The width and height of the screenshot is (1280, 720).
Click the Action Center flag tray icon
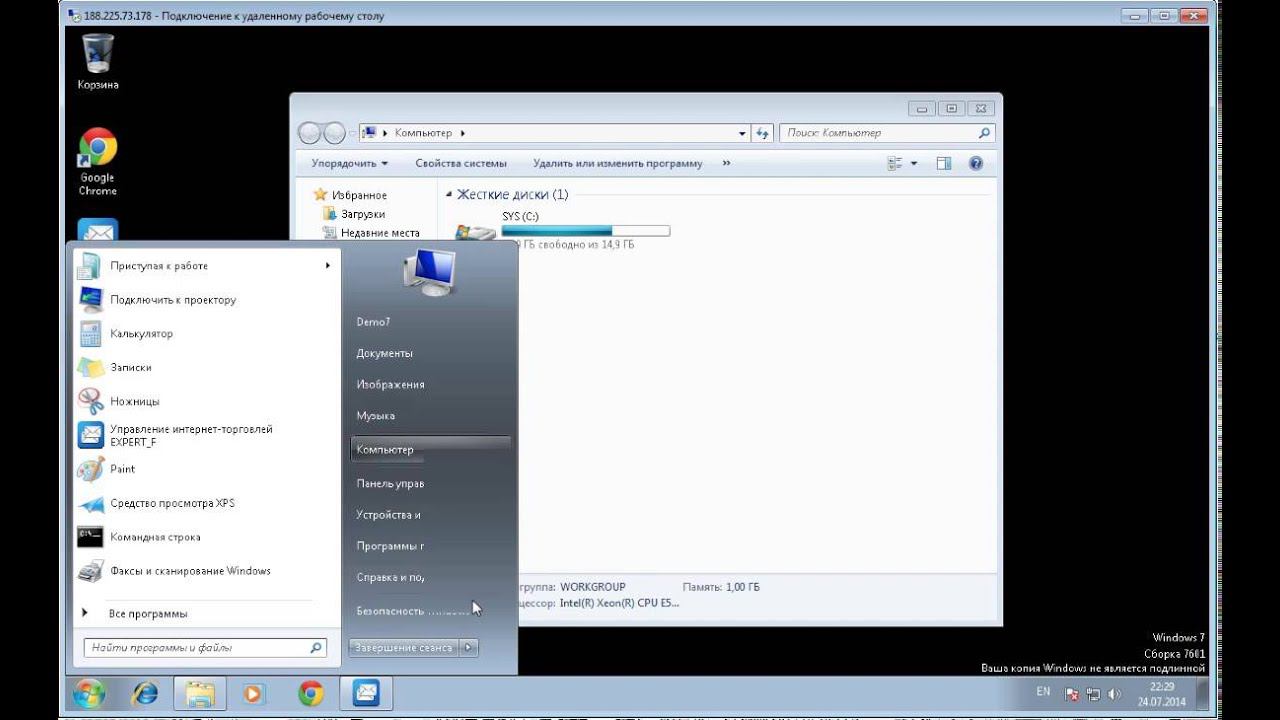(1072, 694)
